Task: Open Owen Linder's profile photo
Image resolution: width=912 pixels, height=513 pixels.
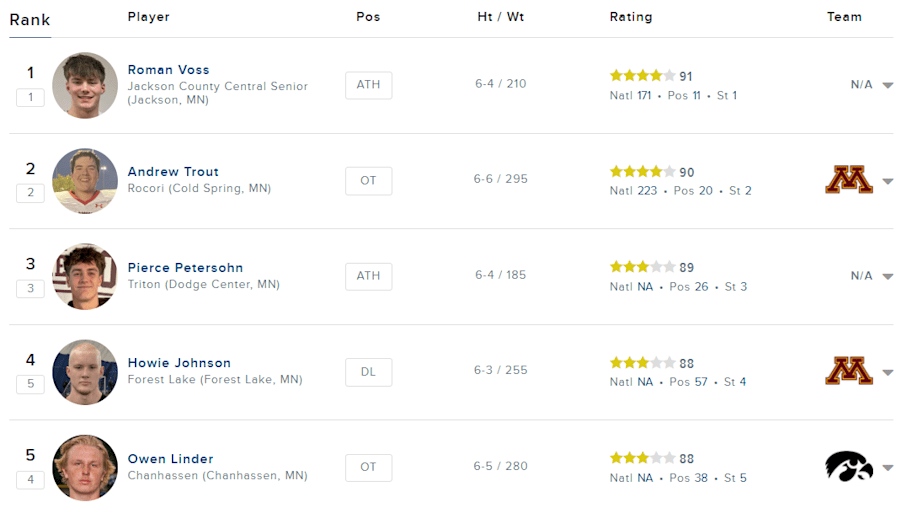Action: coord(85,468)
